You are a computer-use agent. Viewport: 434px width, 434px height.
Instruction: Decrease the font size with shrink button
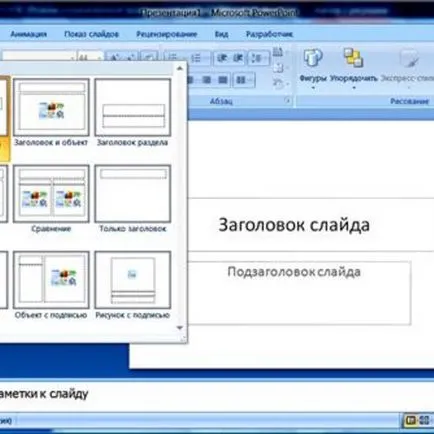(x=131, y=58)
